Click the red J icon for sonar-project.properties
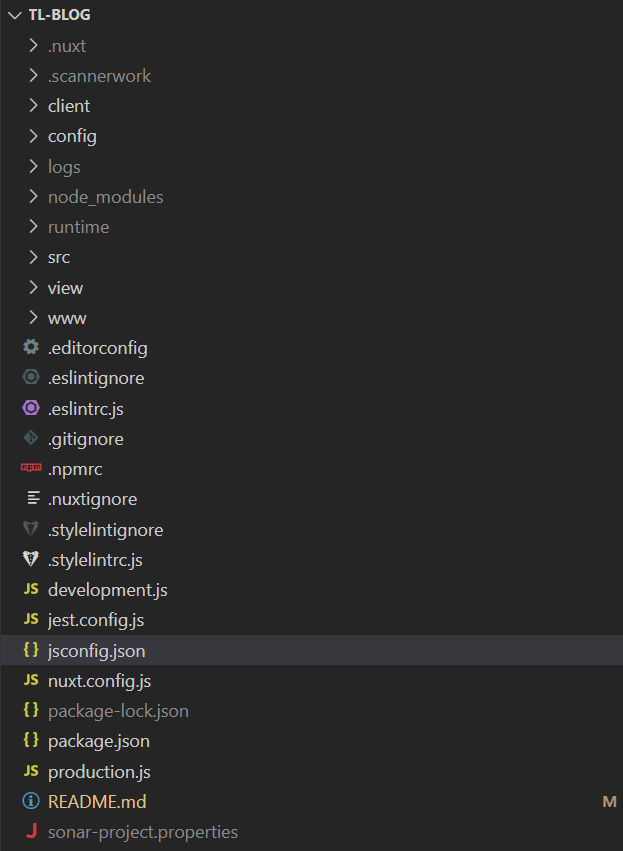Image resolution: width=623 pixels, height=851 pixels. tap(31, 831)
